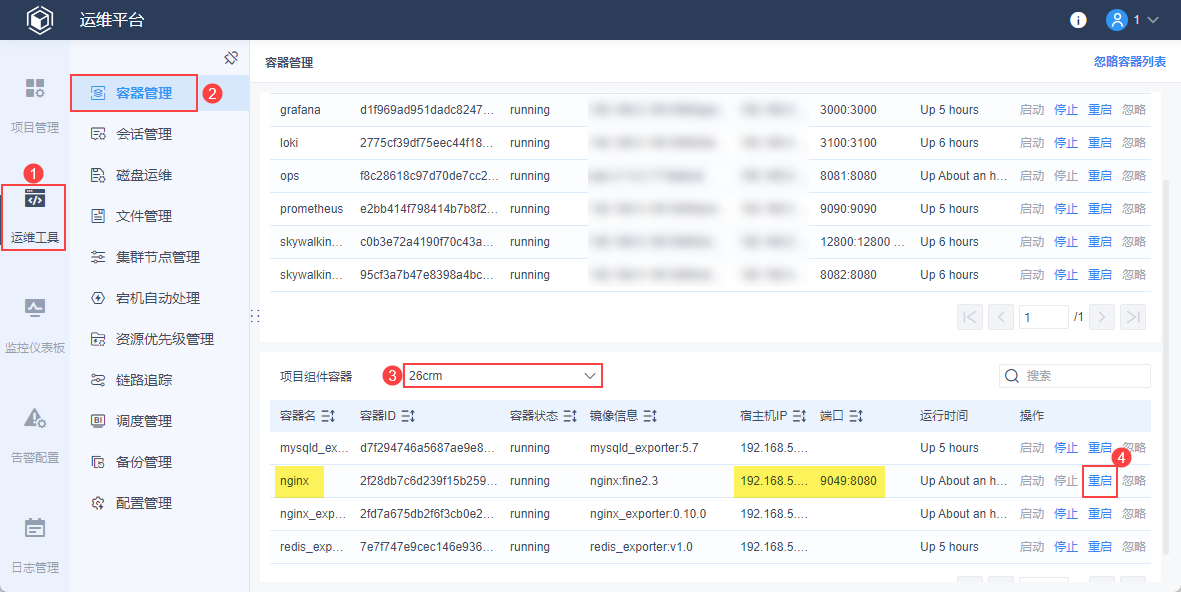This screenshot has width=1181, height=592.
Task: Open 项目管理 in left sidebar
Action: pyautogui.click(x=35, y=105)
